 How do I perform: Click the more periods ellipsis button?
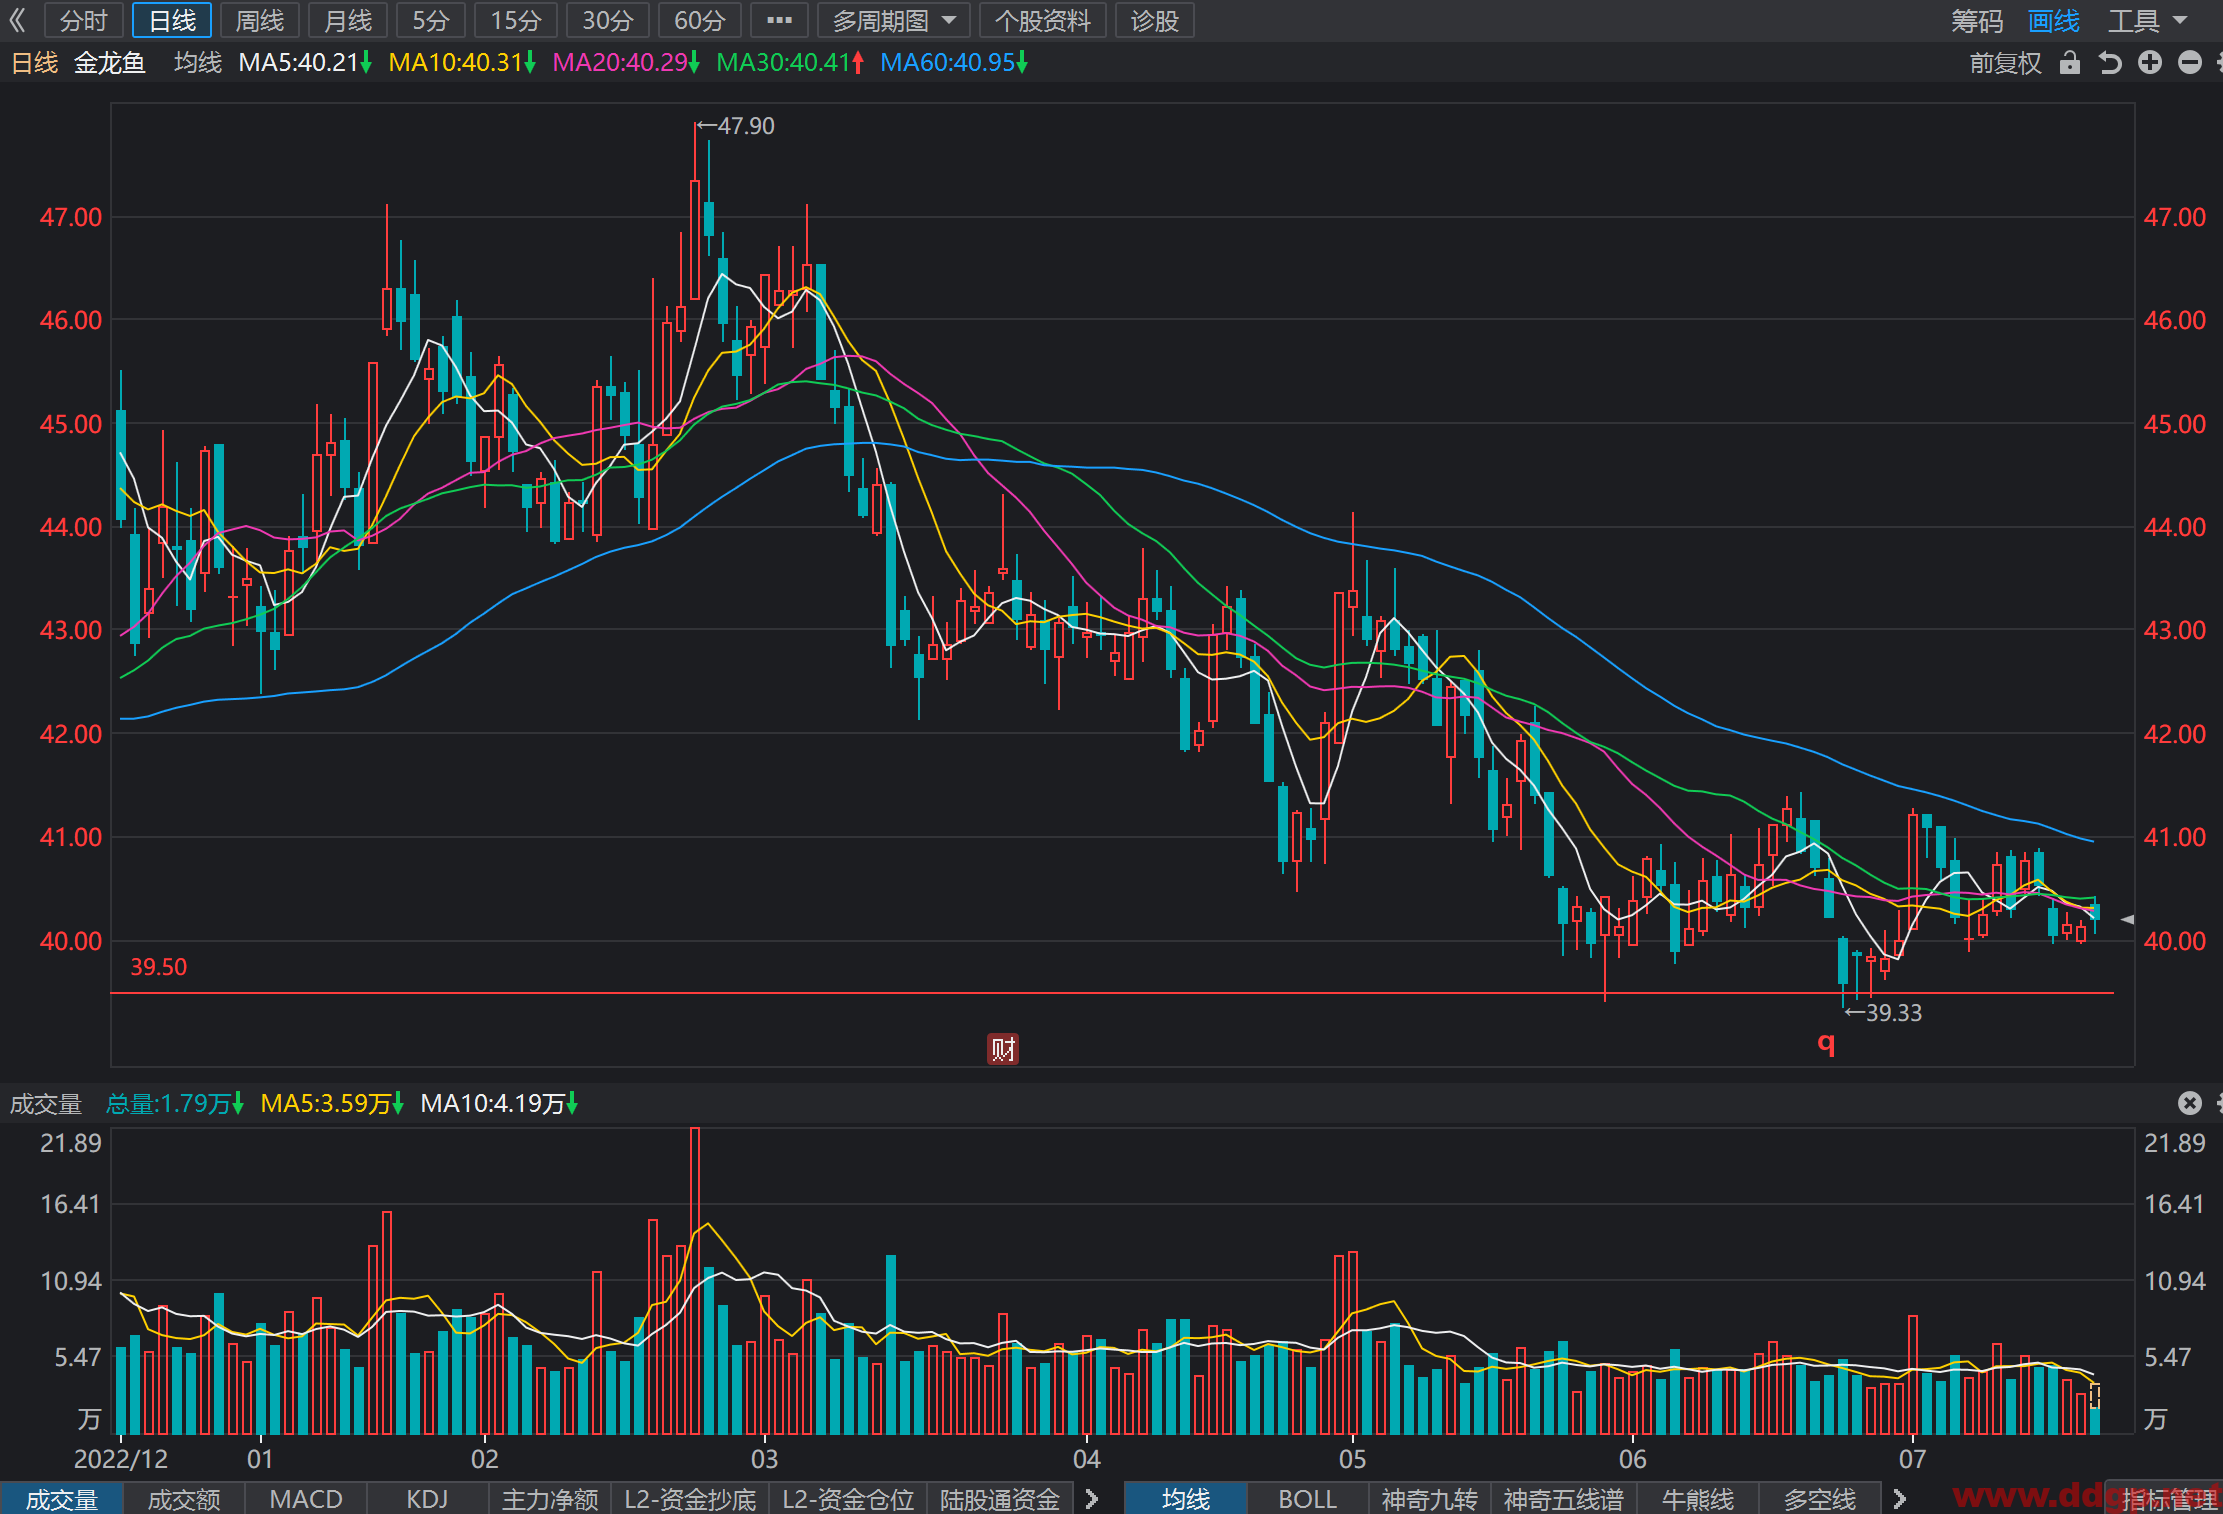point(779,20)
